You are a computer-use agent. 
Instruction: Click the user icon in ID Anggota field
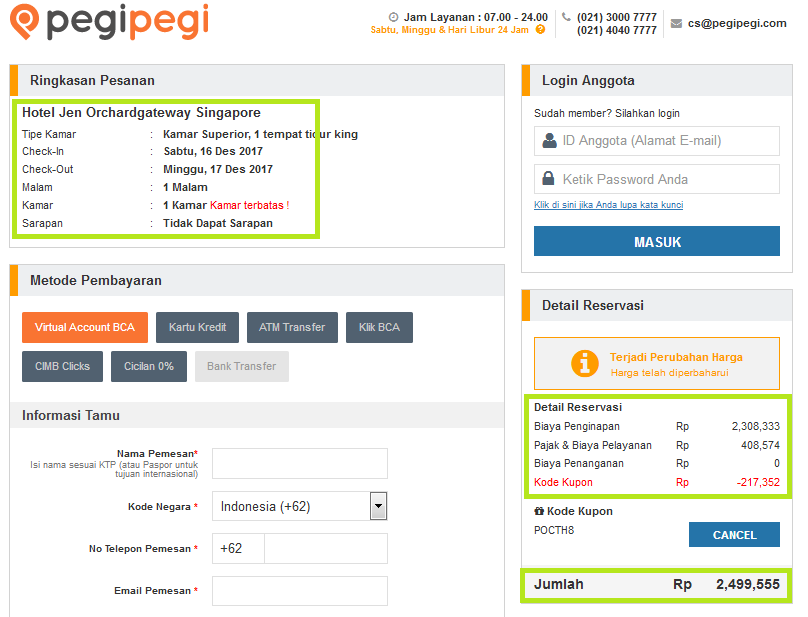pyautogui.click(x=549, y=140)
